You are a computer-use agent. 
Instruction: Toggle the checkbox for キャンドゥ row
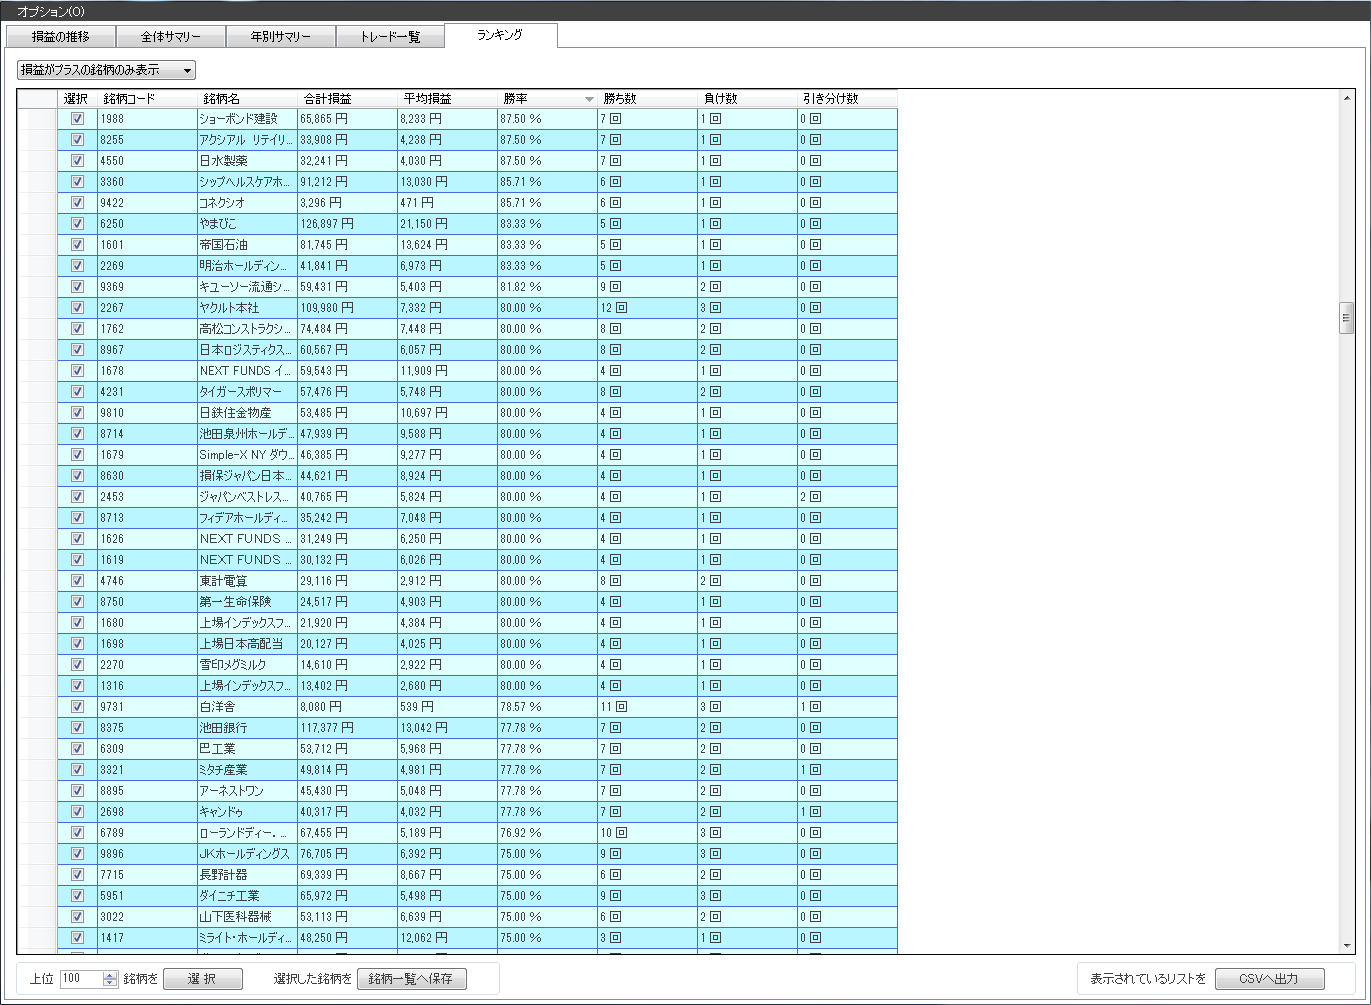click(x=77, y=812)
